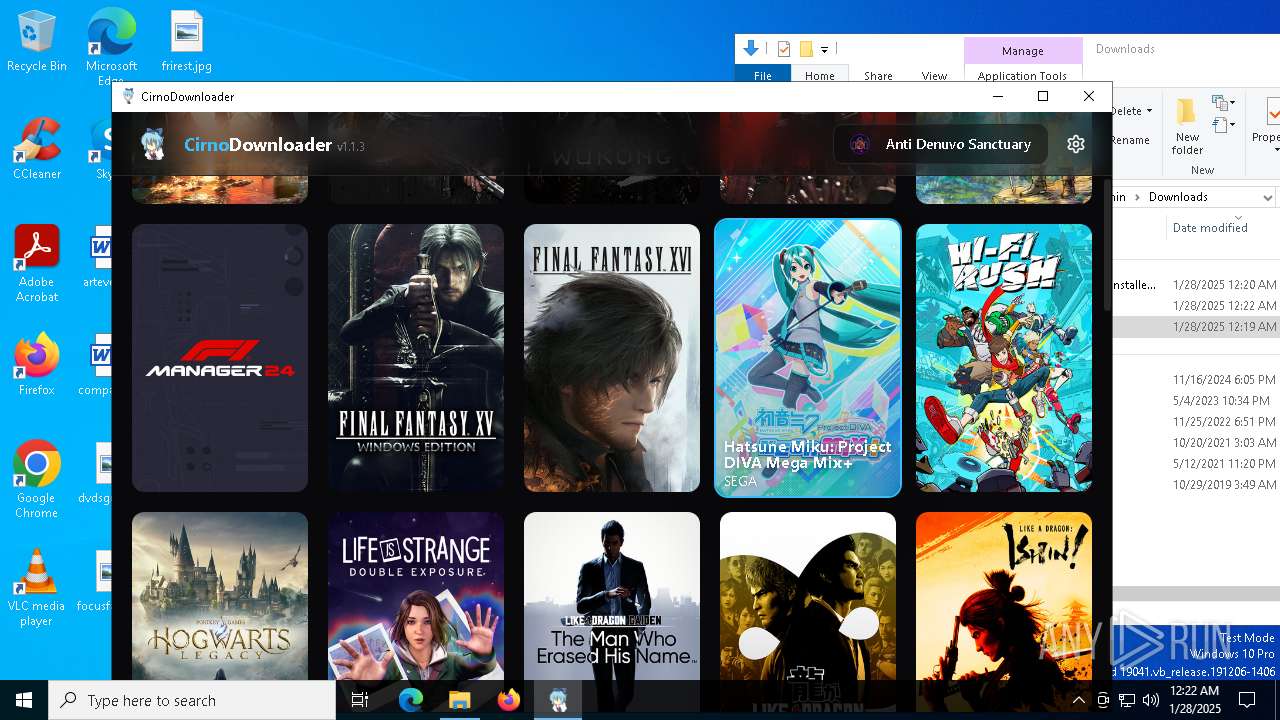Viewport: 1280px width, 720px height.
Task: Click 1/28/2025 12:20 AM date cell
Action: 1224,285
